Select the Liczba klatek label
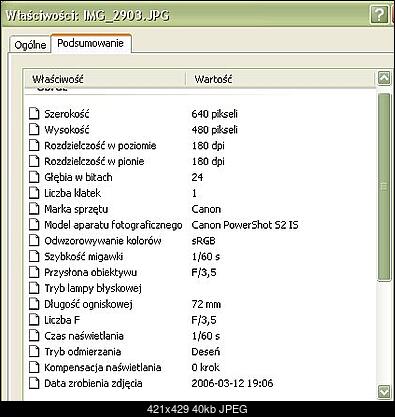 click(x=72, y=193)
